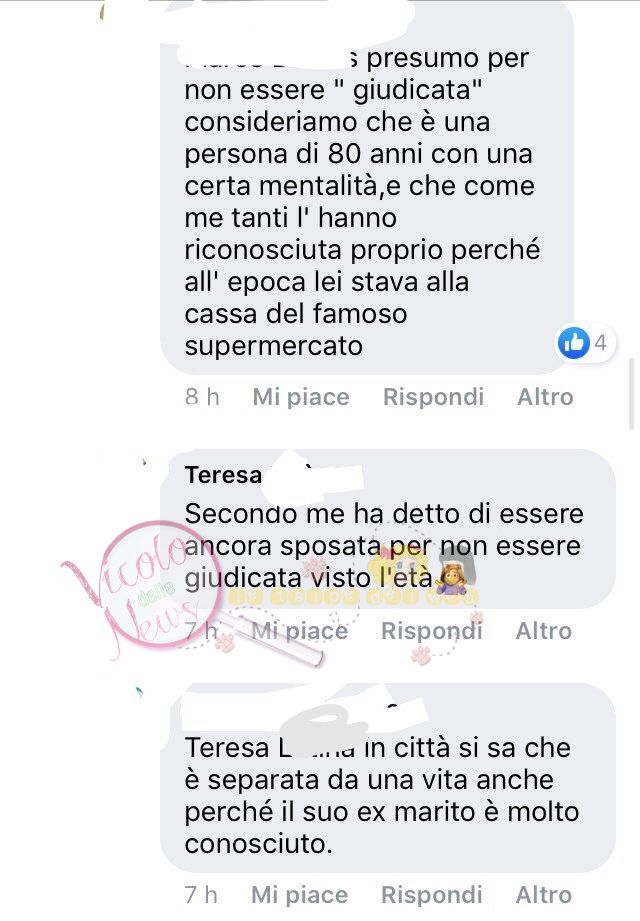640x921 pixels.
Task: Click the woman emoji in Teresa's comment
Action: point(450,577)
